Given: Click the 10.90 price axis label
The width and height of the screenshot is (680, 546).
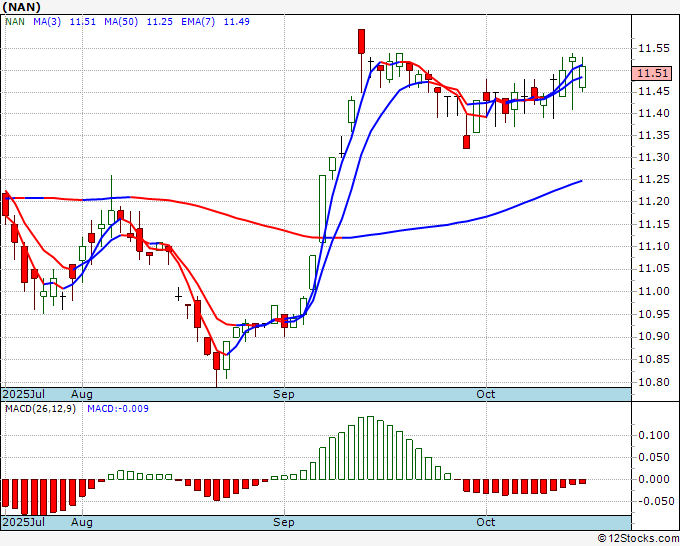Looking at the screenshot, I should [654, 337].
